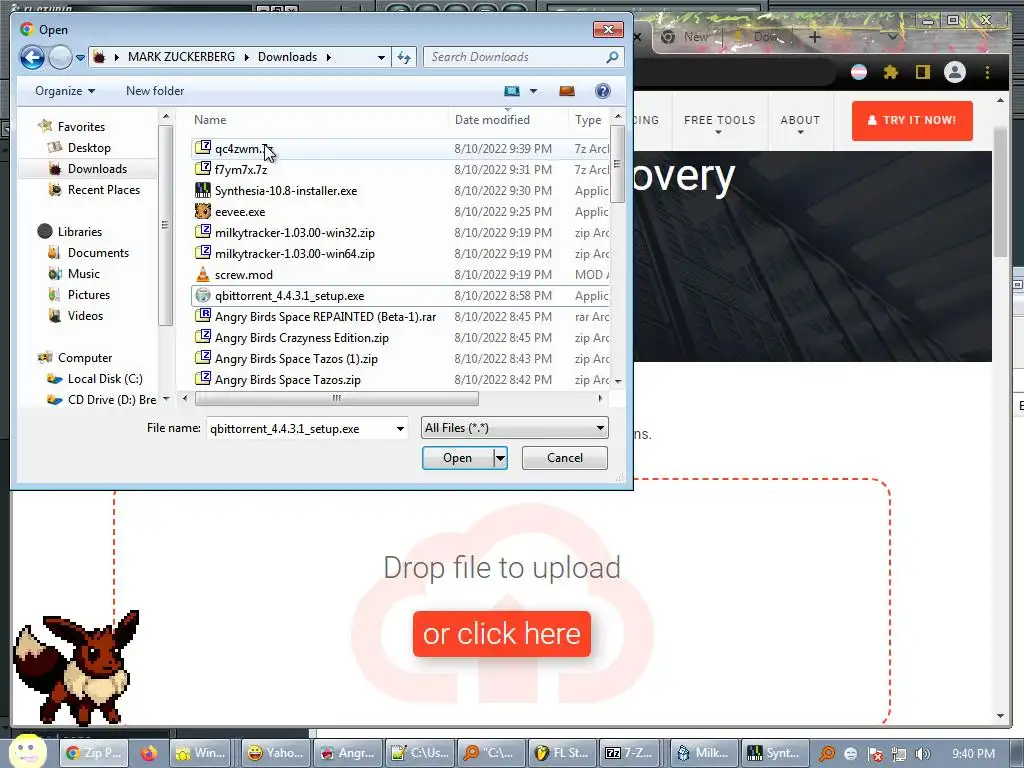The image size is (1024, 768).
Task: Switch to FL Studio taskbar button
Action: pyautogui.click(x=562, y=753)
